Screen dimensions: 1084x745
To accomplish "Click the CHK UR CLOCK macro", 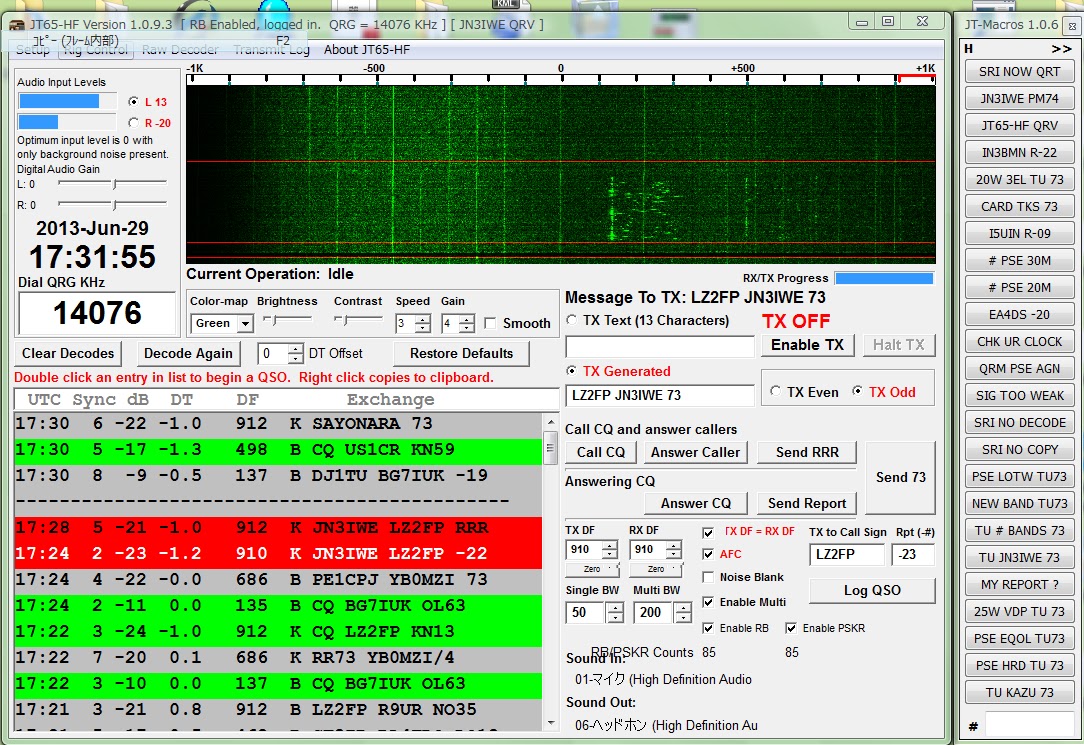I will [x=1020, y=341].
